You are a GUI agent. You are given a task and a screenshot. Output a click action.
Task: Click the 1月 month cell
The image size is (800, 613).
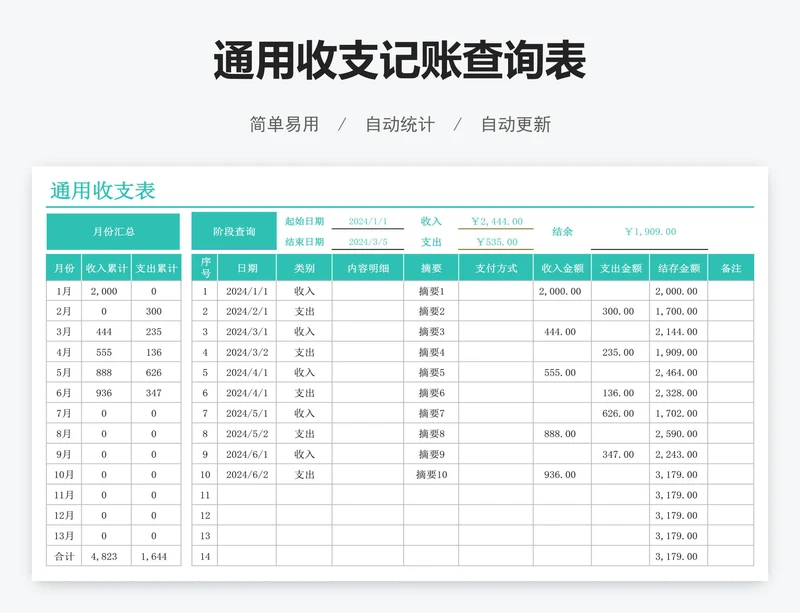(64, 291)
